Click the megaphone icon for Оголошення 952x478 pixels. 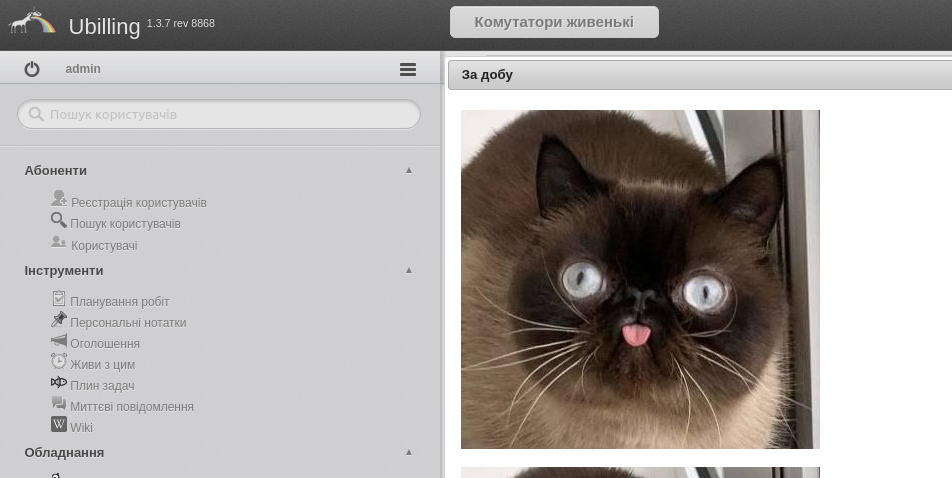(x=59, y=340)
